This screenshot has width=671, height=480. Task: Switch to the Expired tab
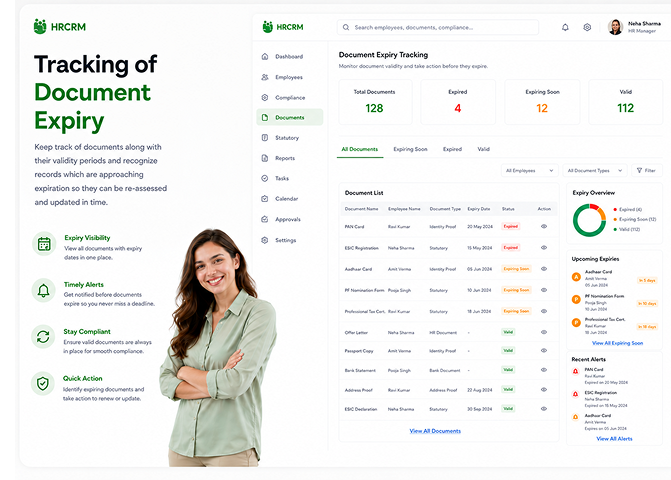point(452,149)
